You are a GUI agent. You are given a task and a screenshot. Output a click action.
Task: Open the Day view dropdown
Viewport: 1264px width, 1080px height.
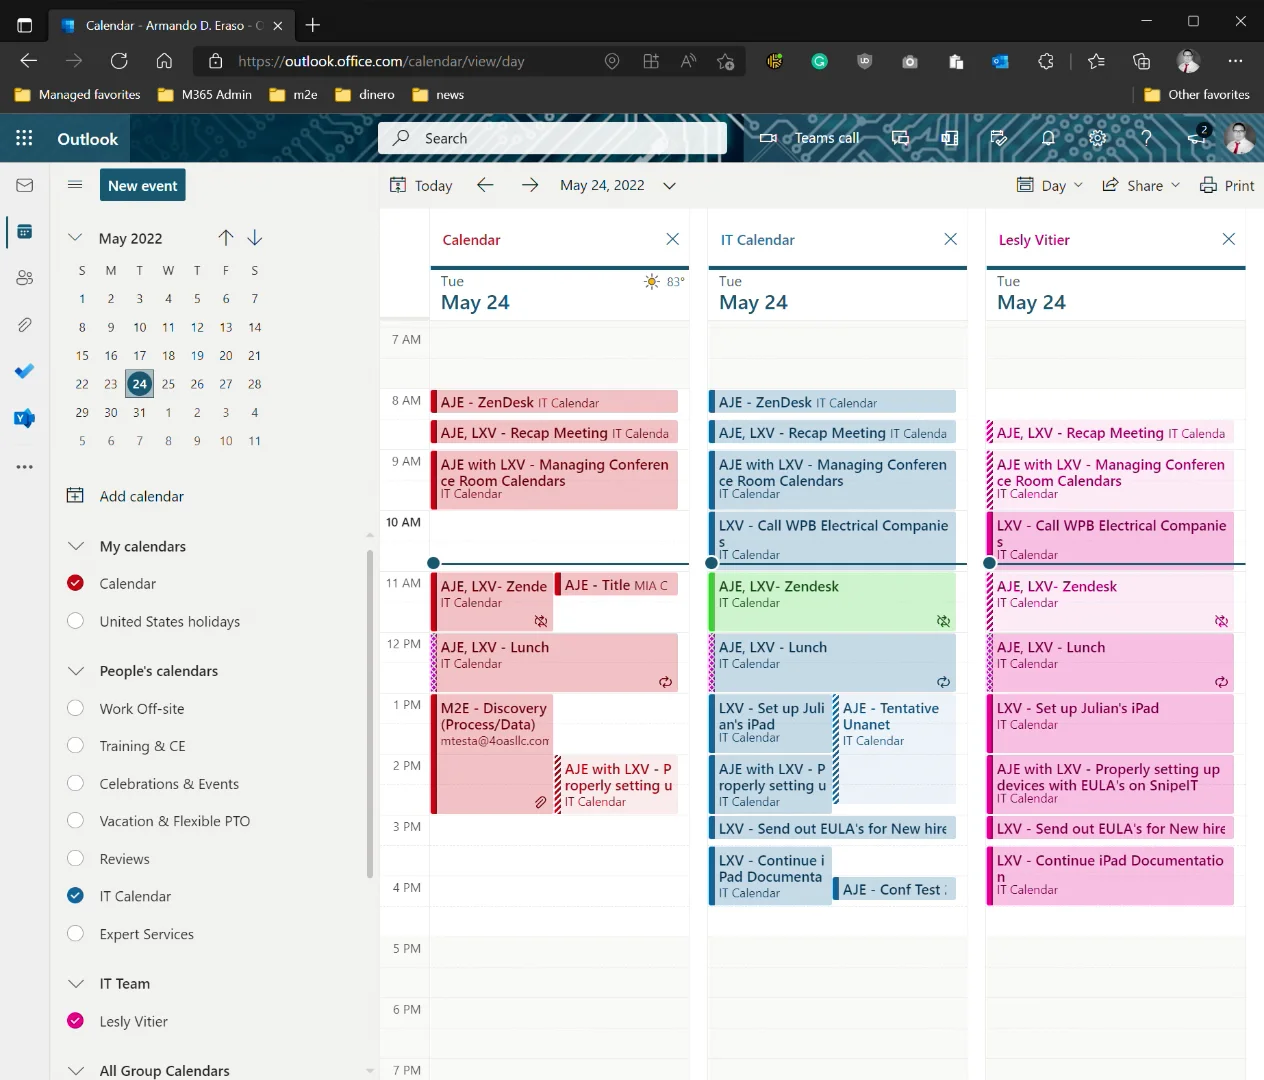1049,185
